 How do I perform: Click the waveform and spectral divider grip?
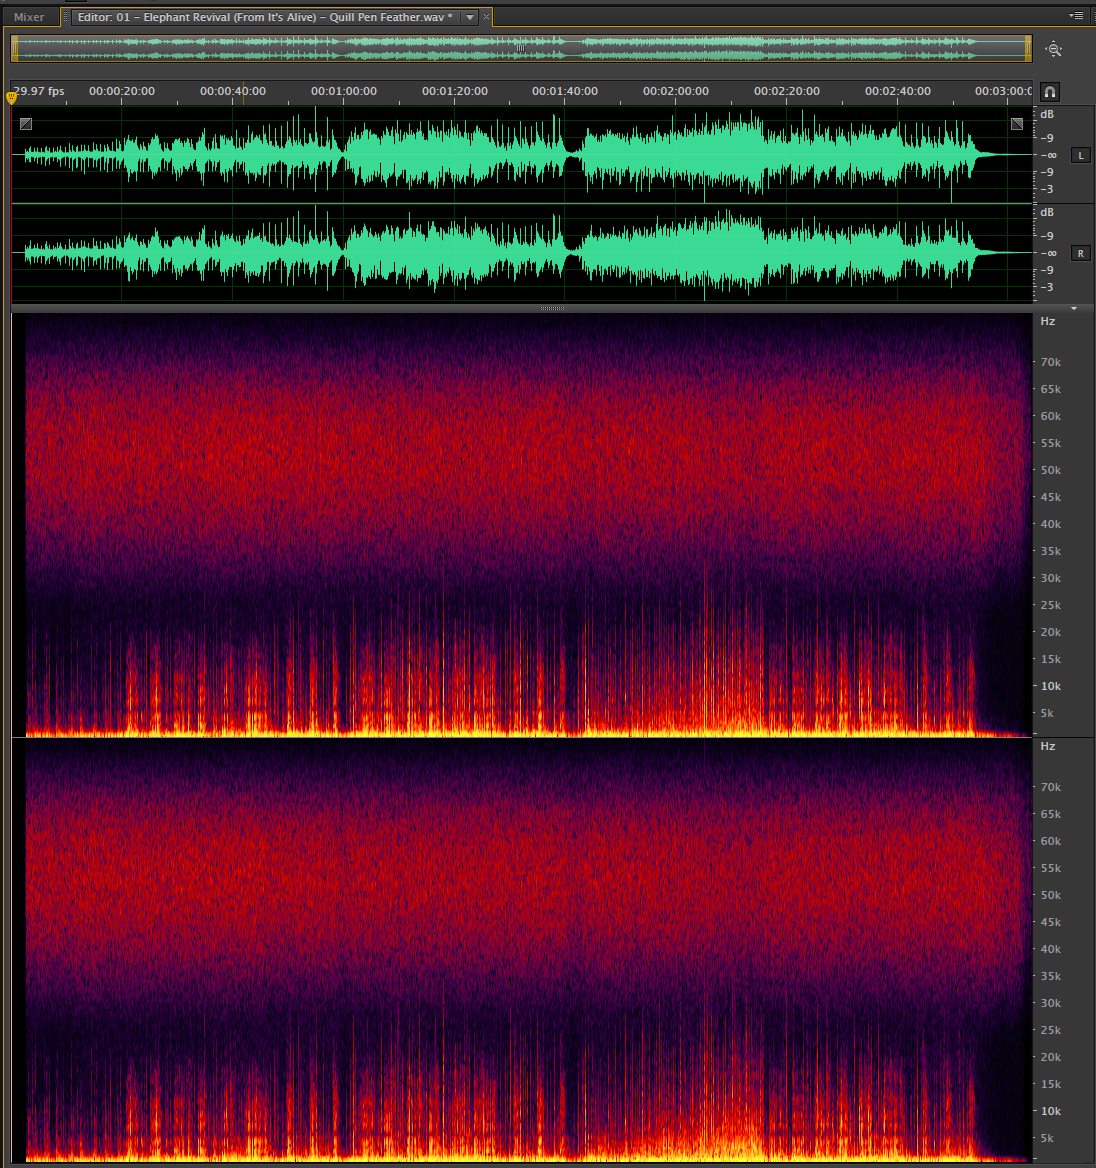coord(552,308)
